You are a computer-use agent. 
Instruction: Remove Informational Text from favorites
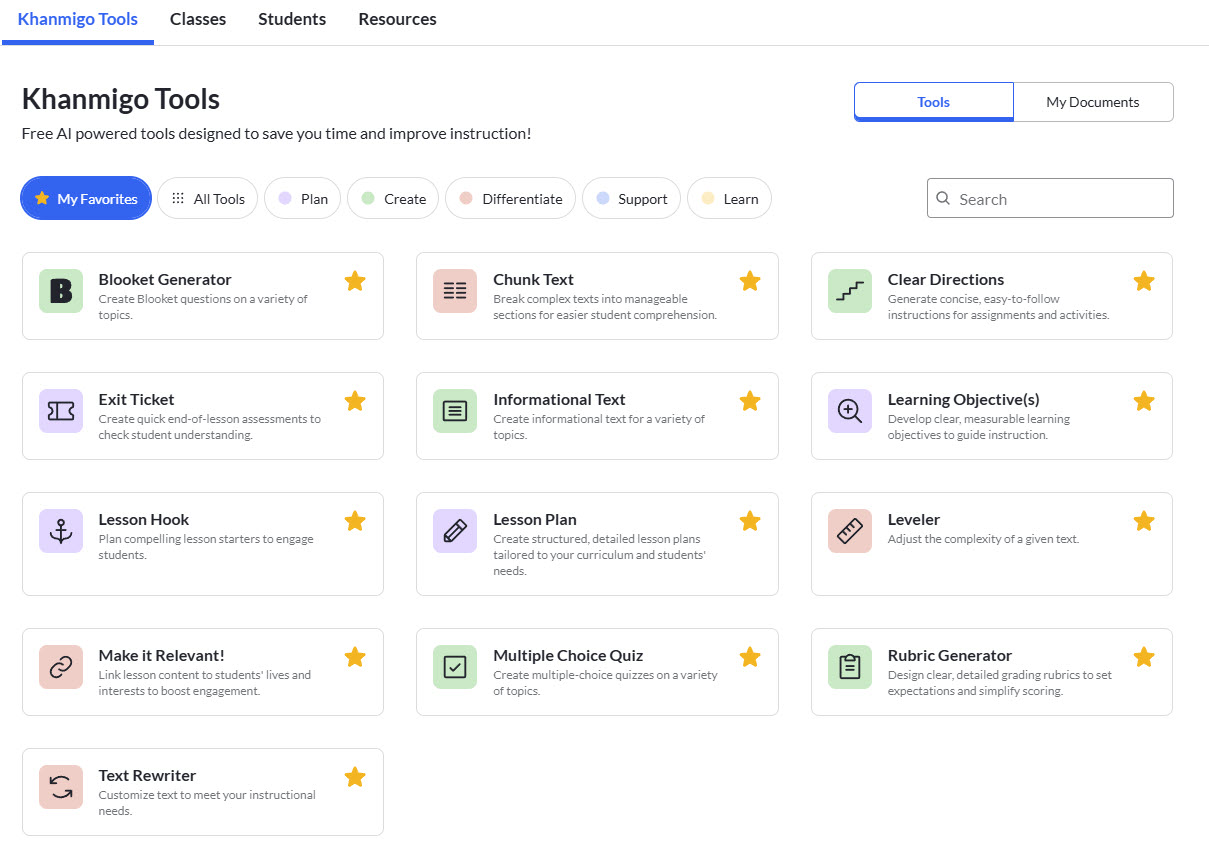point(750,401)
